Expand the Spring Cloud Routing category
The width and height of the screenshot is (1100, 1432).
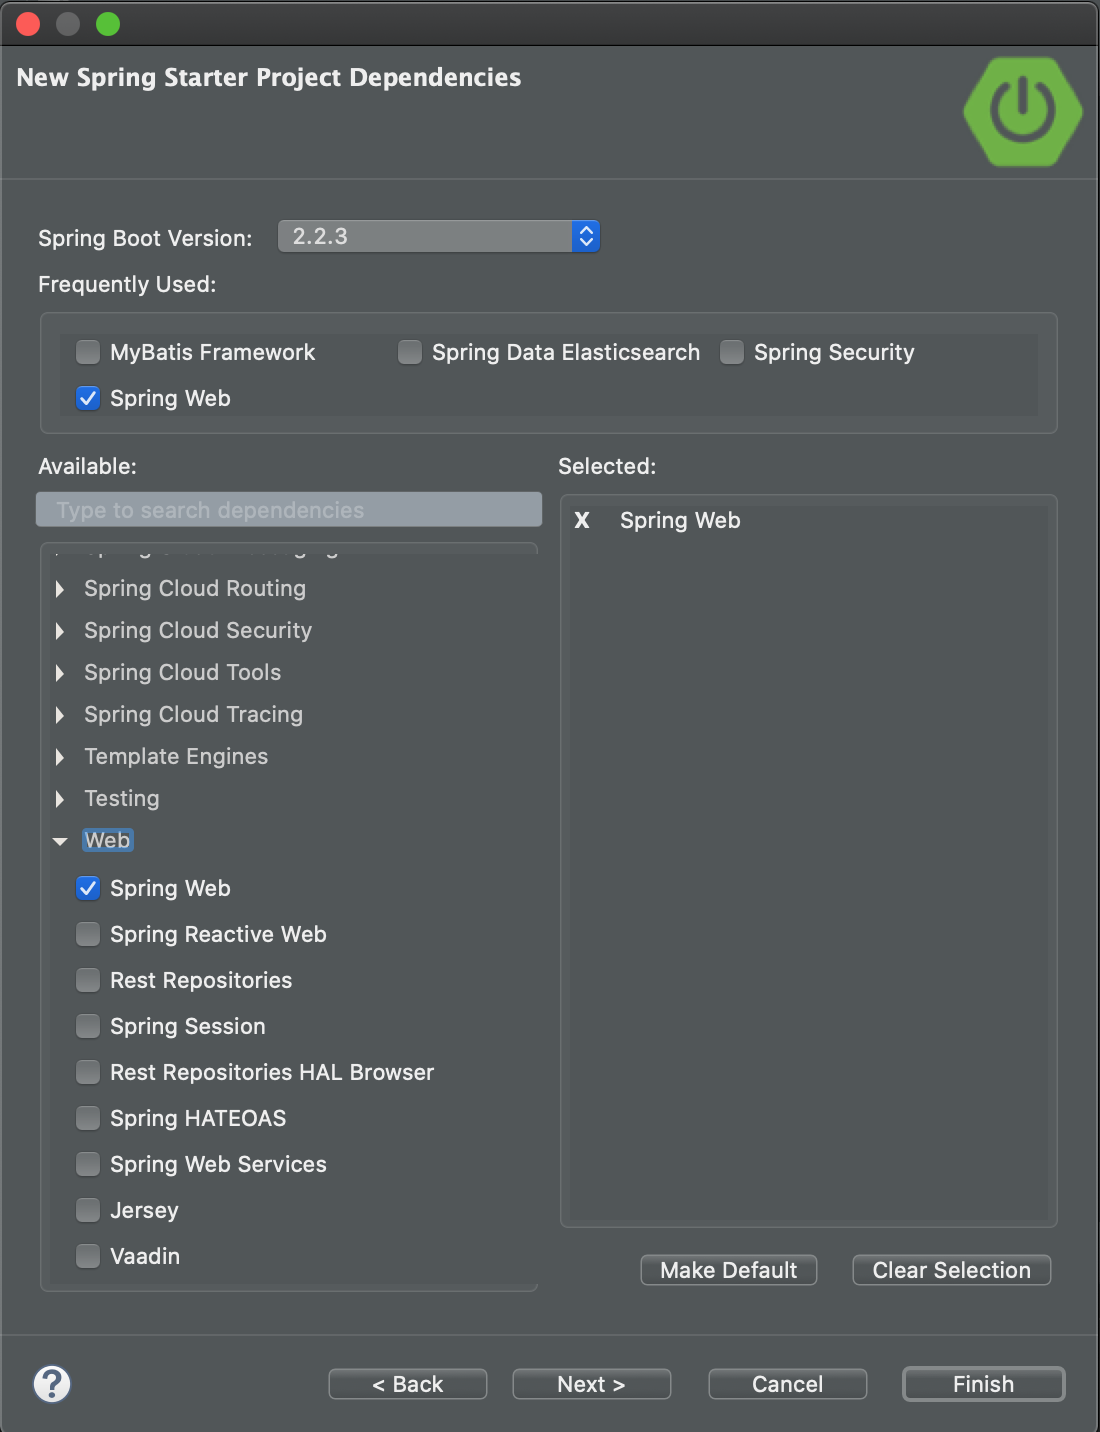[x=60, y=589]
